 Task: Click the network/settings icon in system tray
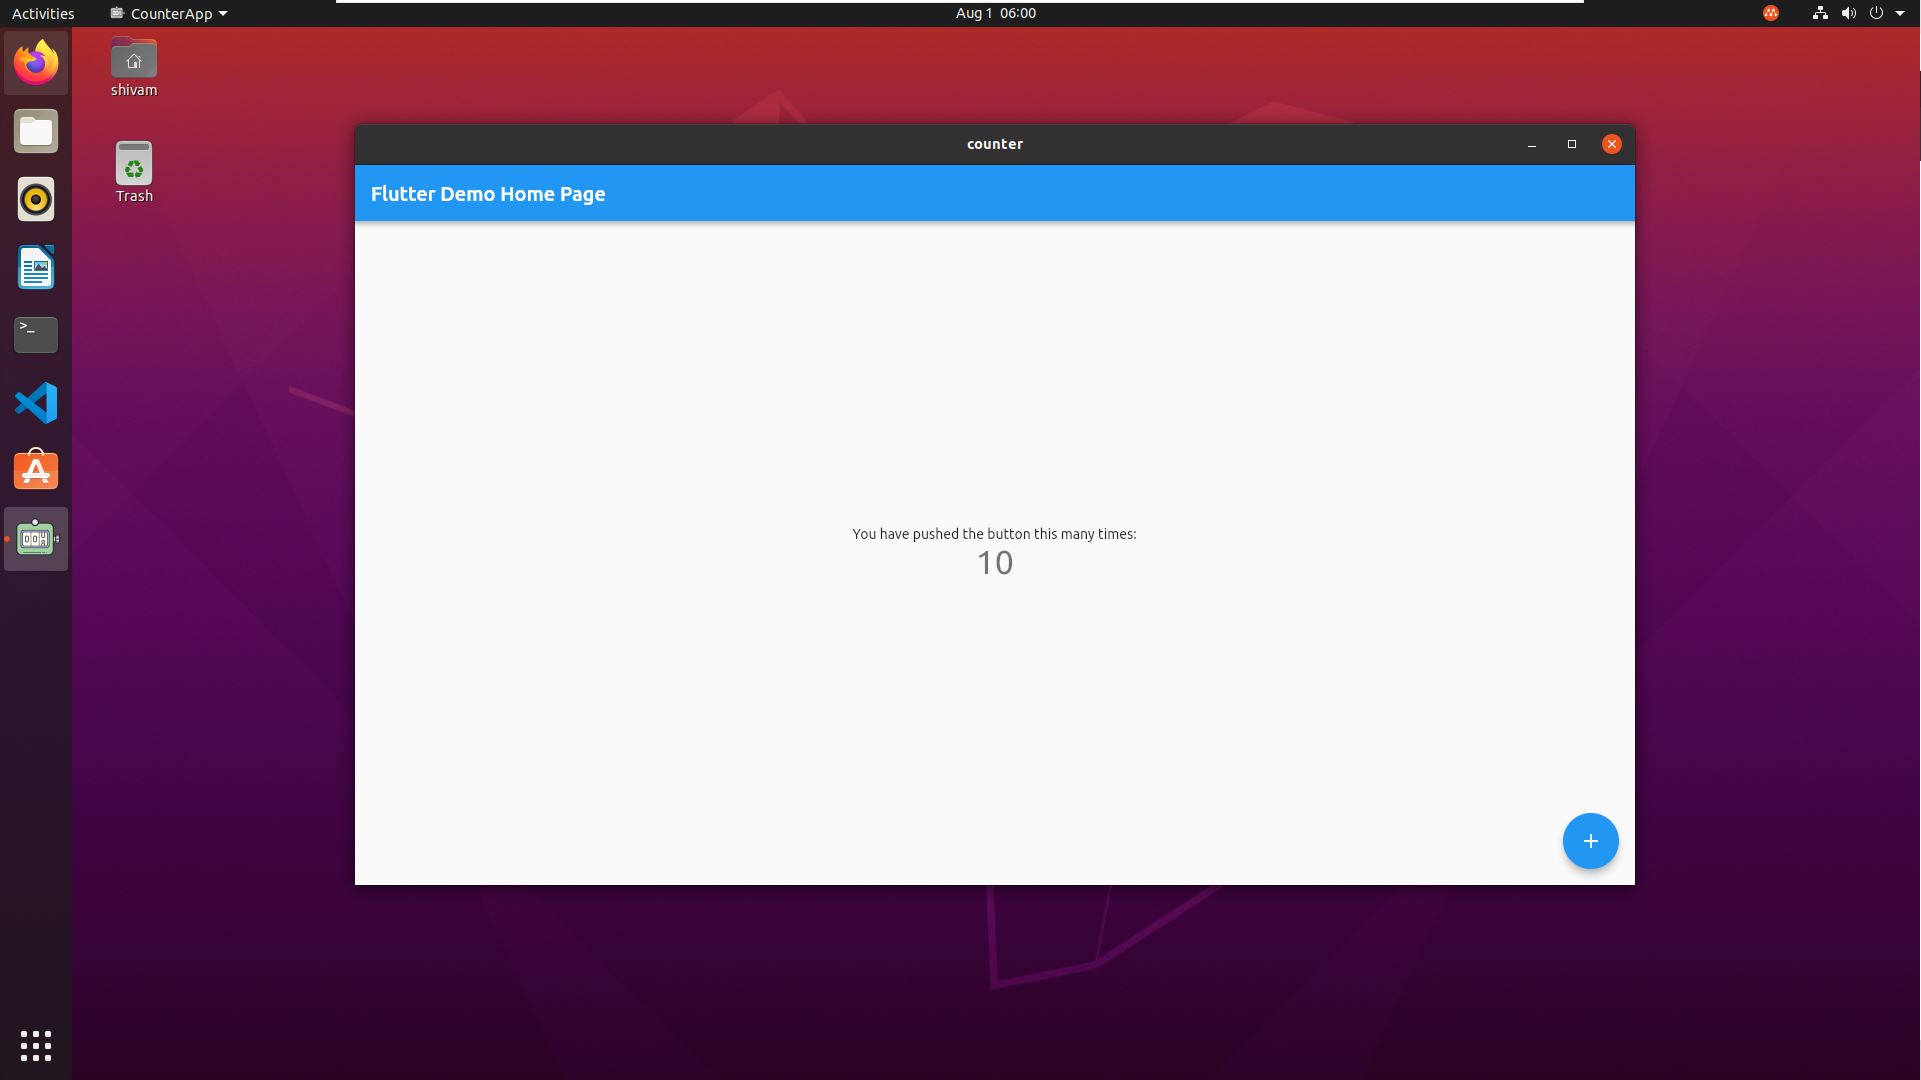pos(1818,12)
